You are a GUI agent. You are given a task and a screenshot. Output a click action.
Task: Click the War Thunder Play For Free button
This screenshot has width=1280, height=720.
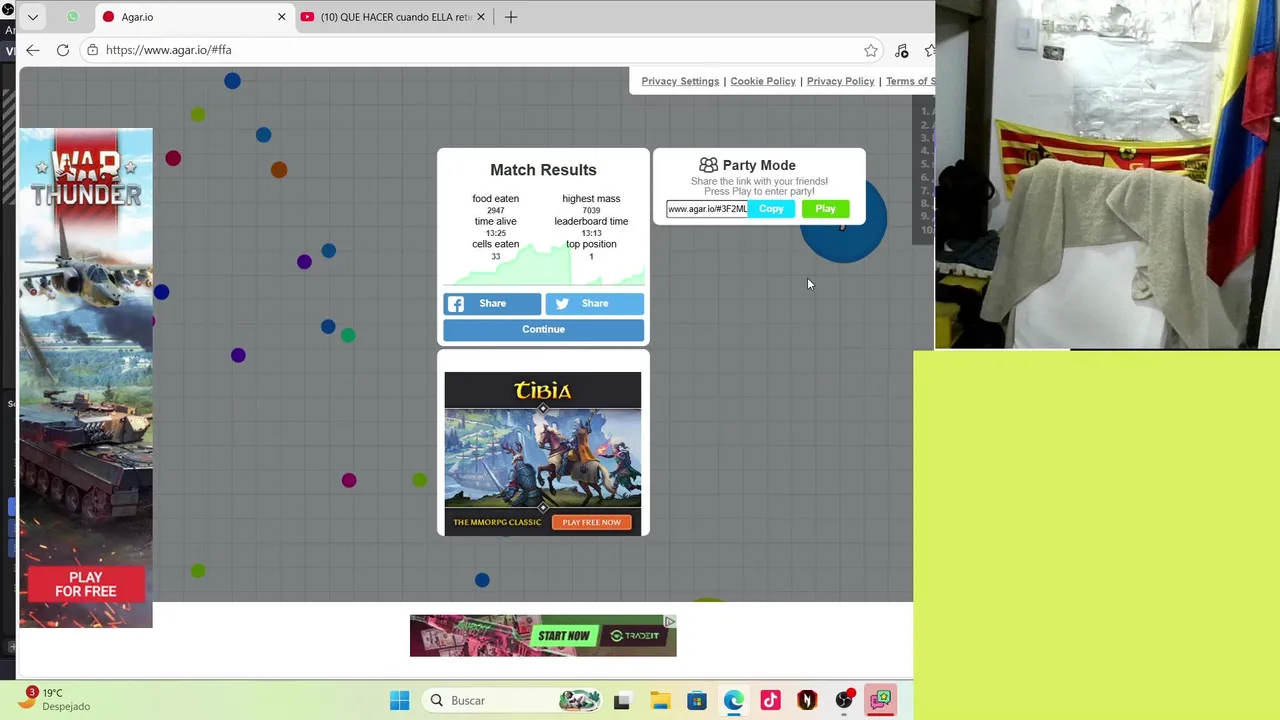86,585
